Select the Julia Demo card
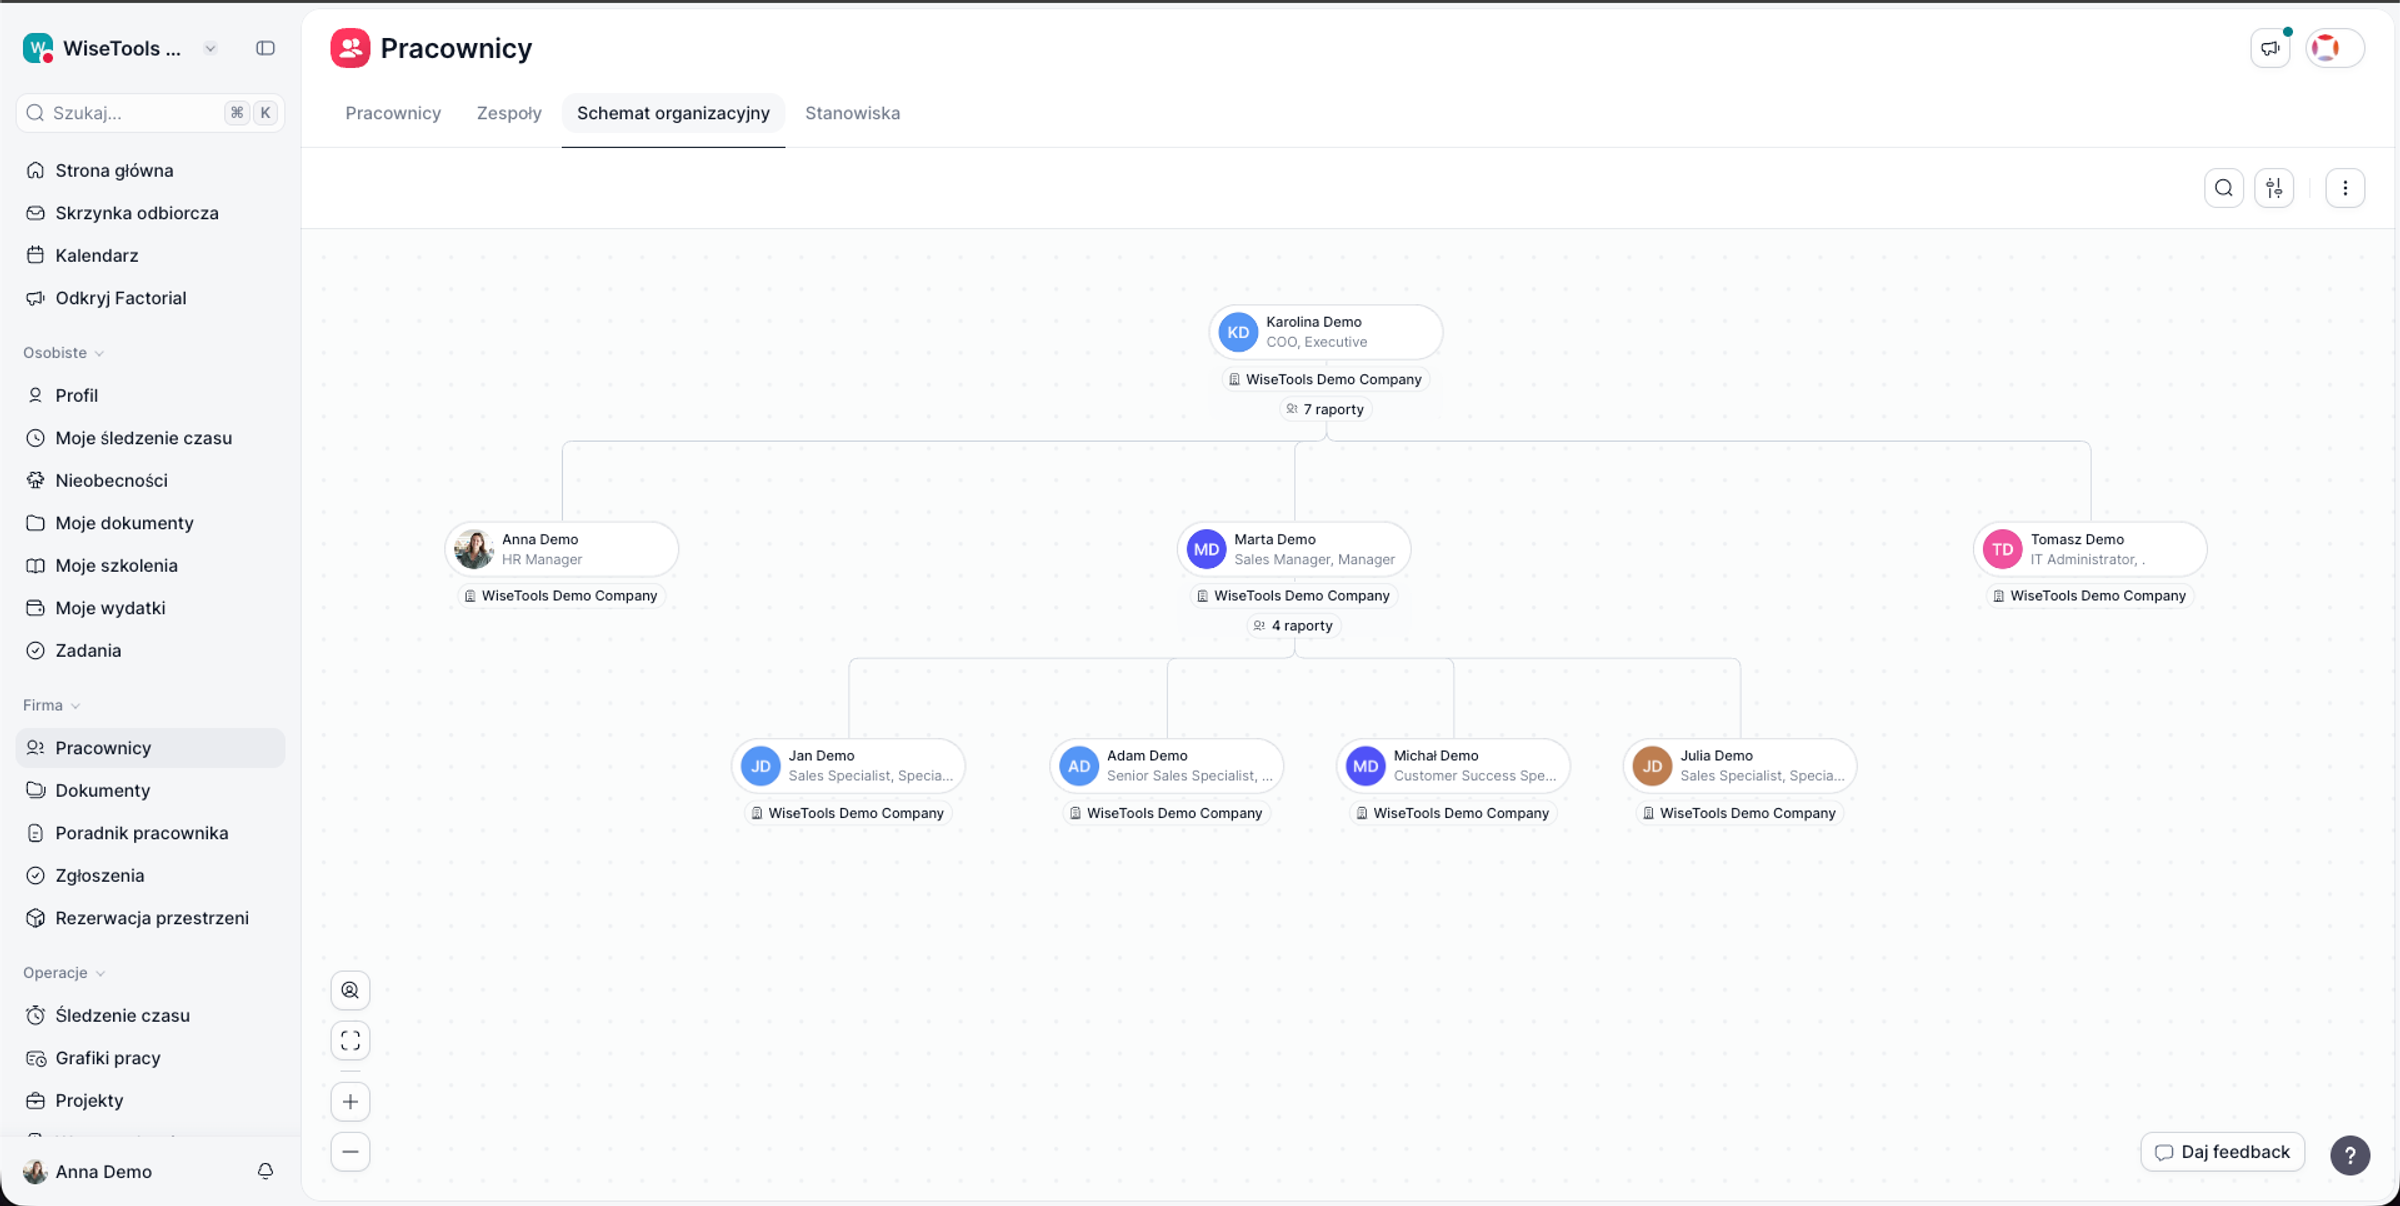 tap(1740, 766)
